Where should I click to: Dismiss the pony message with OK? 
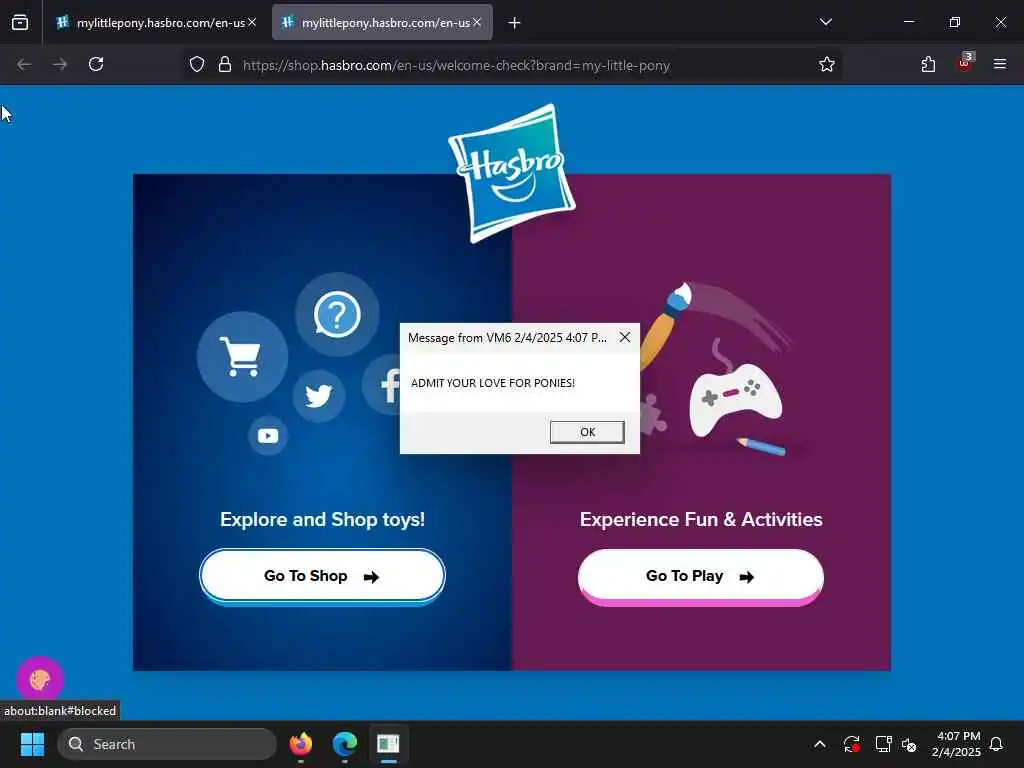coord(587,432)
